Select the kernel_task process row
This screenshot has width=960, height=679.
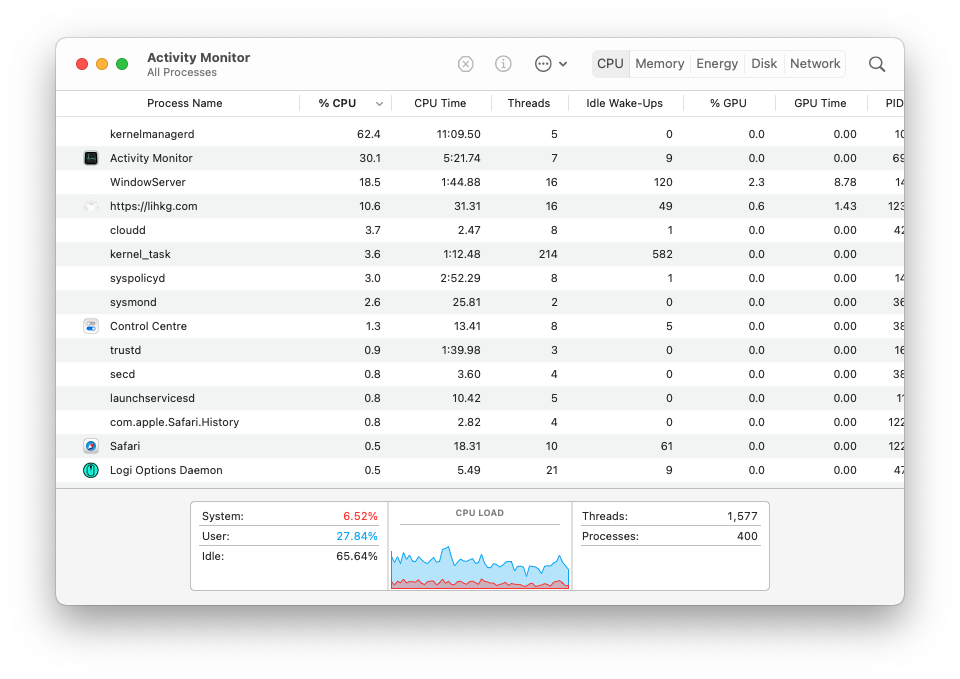(x=480, y=254)
